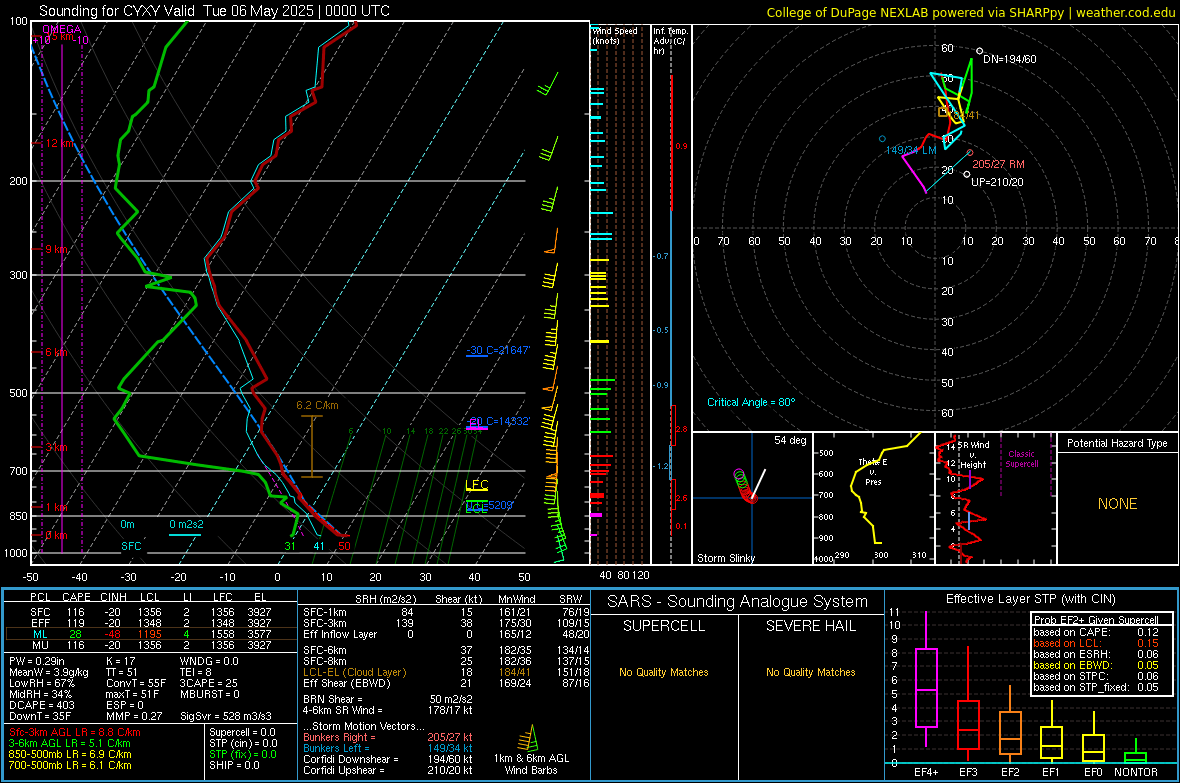The width and height of the screenshot is (1180, 783).
Task: Click the 'Eff Inflow Layer' row
Action: pos(446,634)
